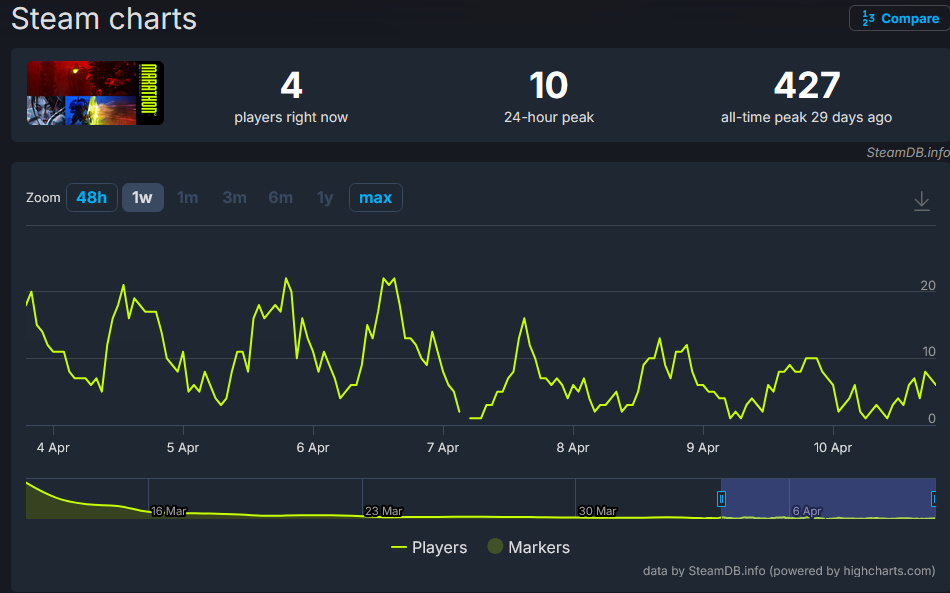This screenshot has height=593, width=950.
Task: Select the 1m zoom range
Action: click(x=187, y=197)
